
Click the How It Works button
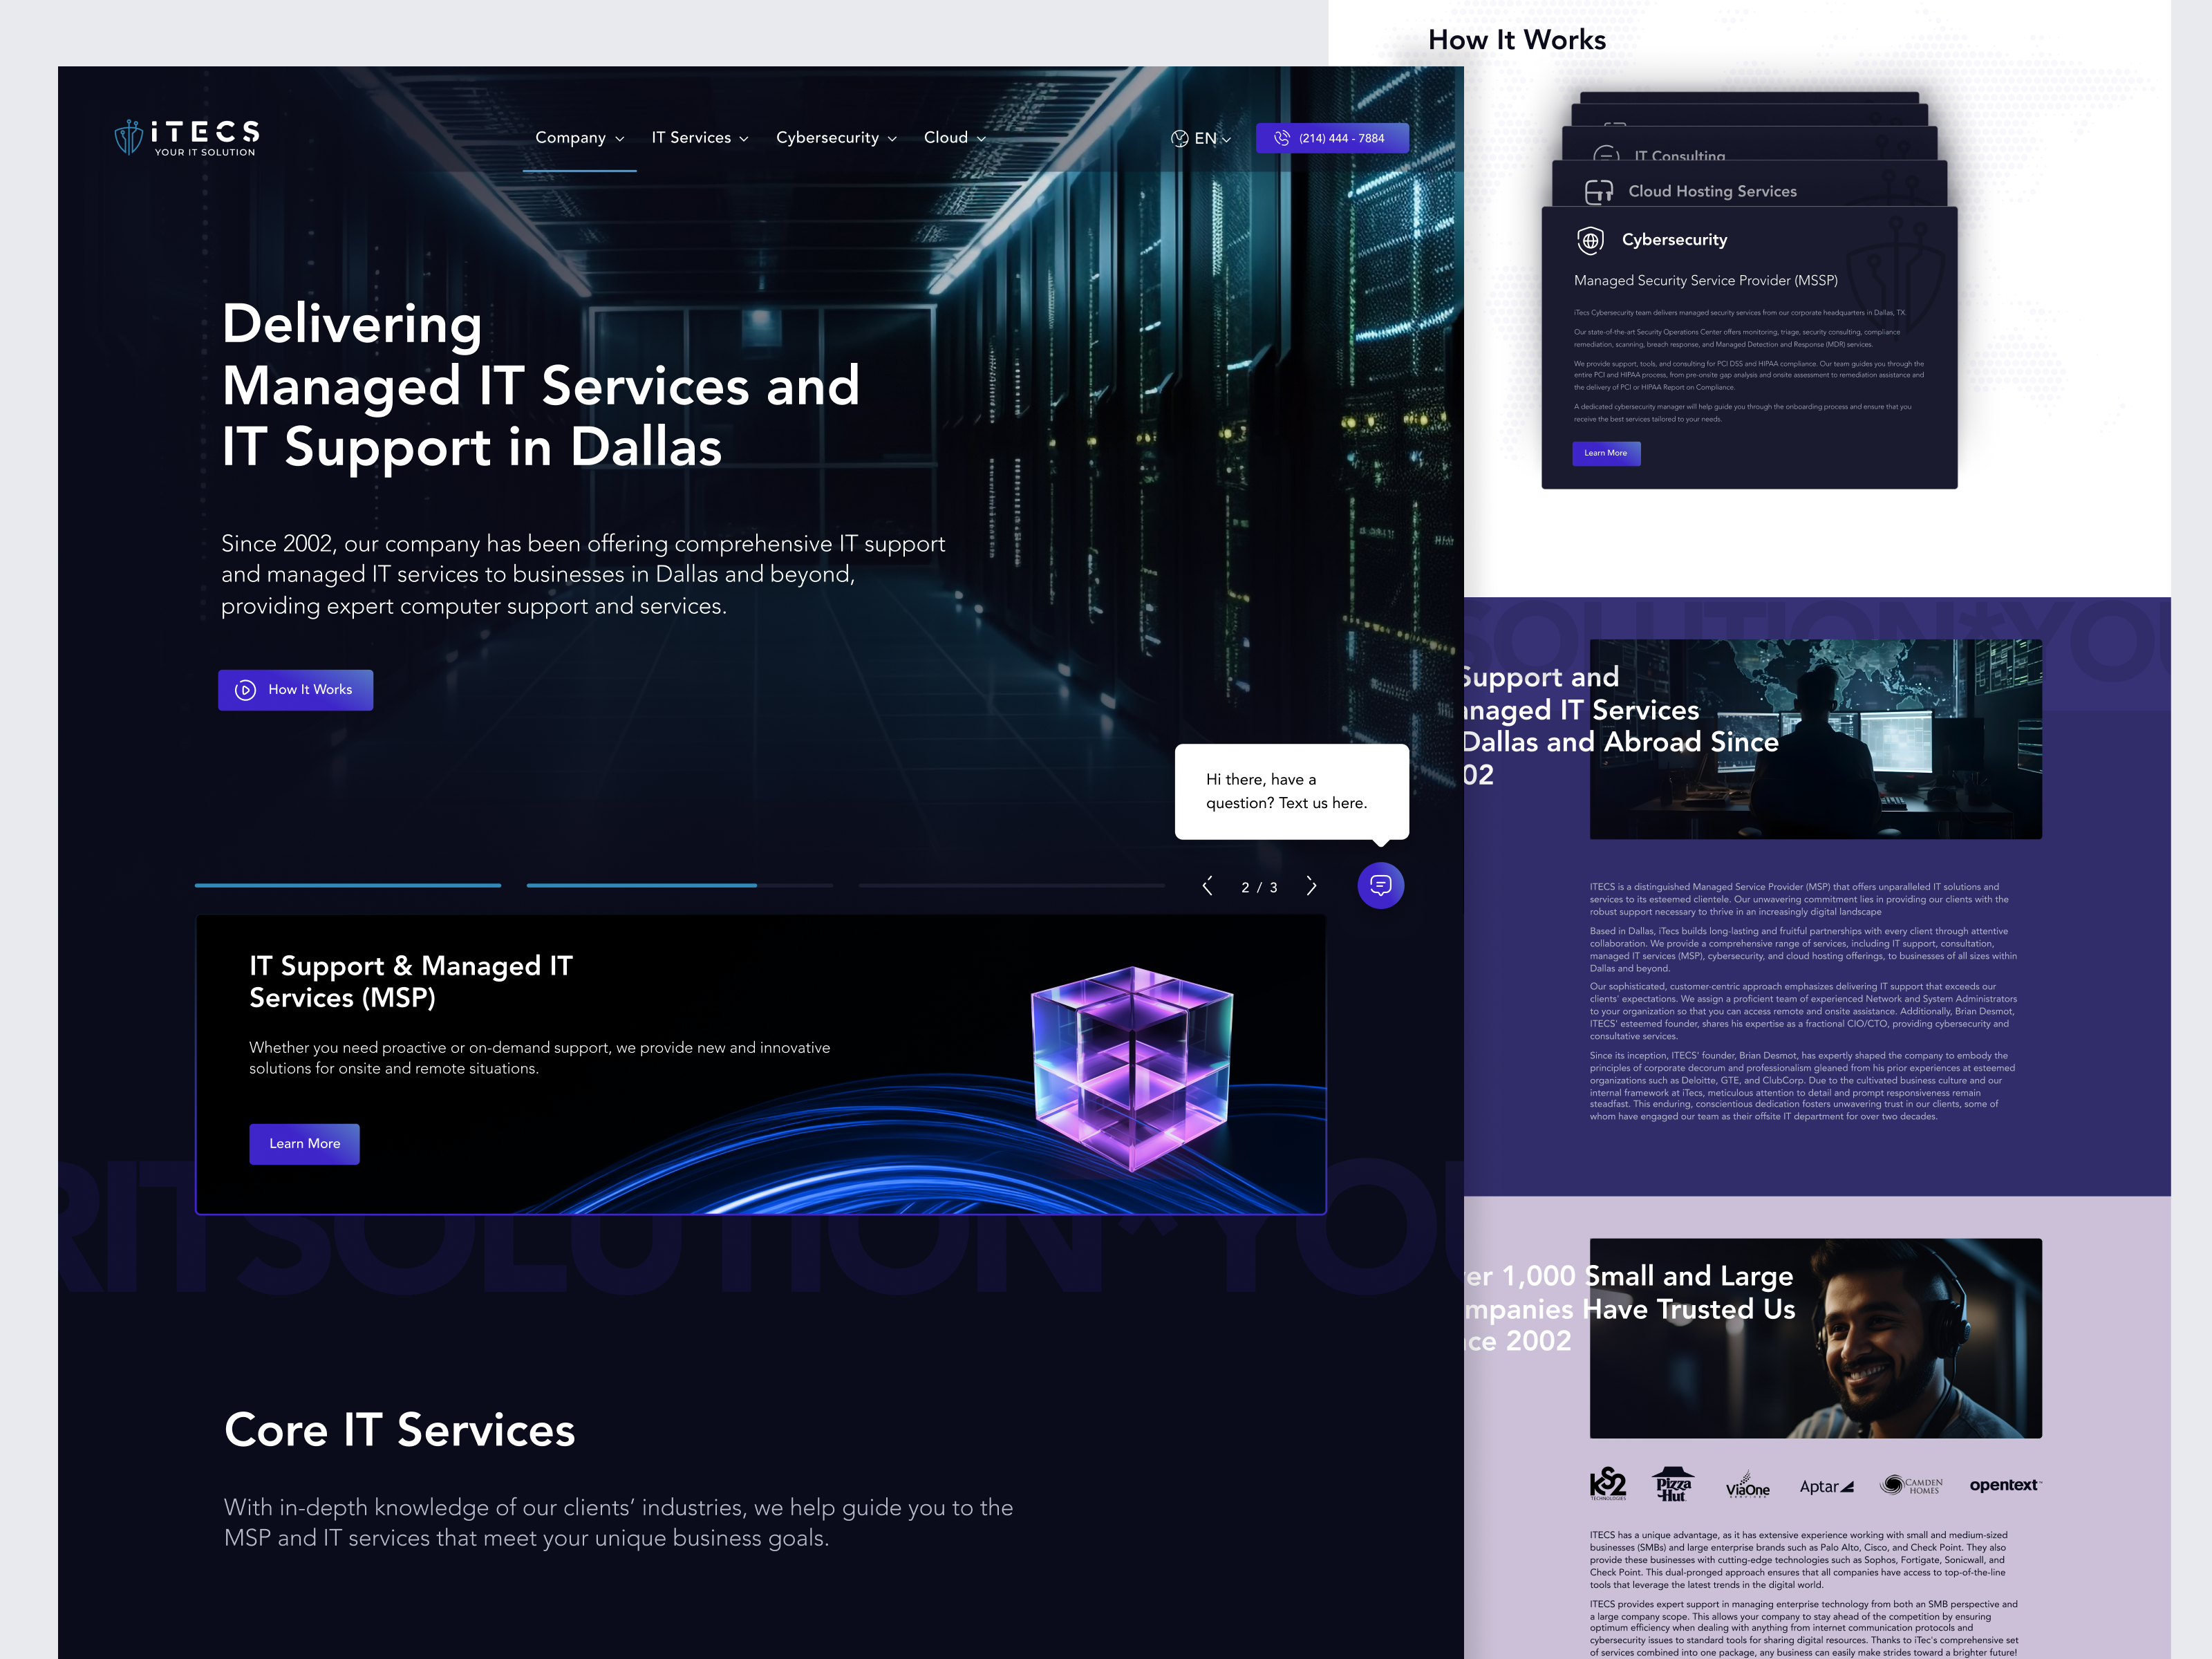click(295, 690)
